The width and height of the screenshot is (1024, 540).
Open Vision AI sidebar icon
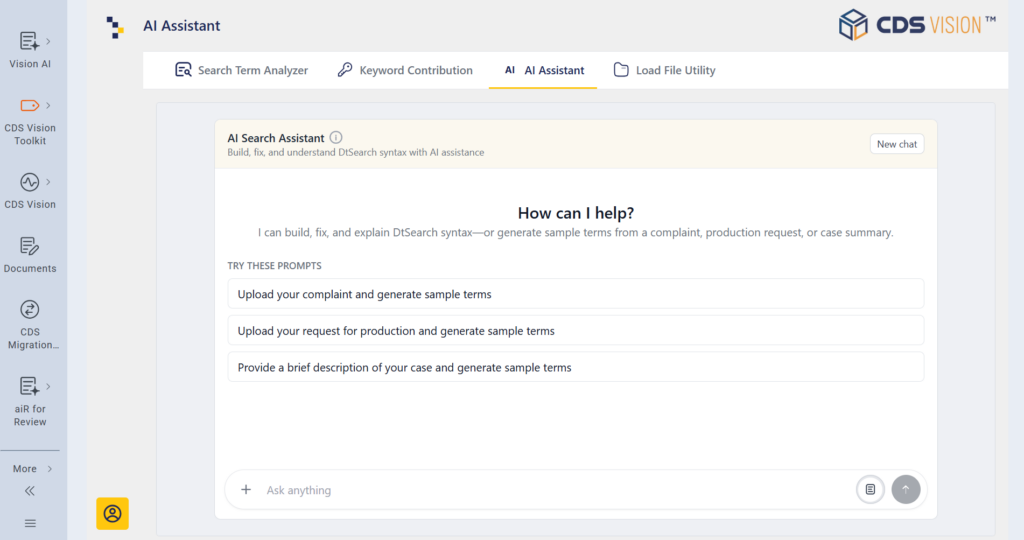pos(29,41)
